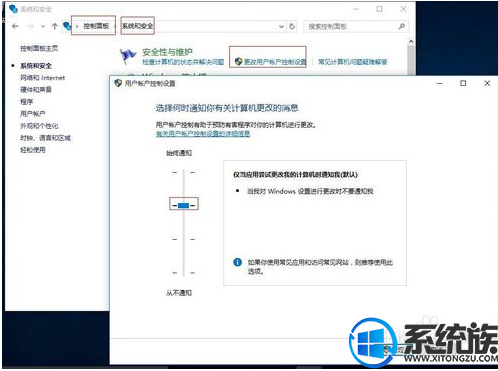Click the back arrow navigation icon
This screenshot has height=371, width=498.
(x=15, y=26)
